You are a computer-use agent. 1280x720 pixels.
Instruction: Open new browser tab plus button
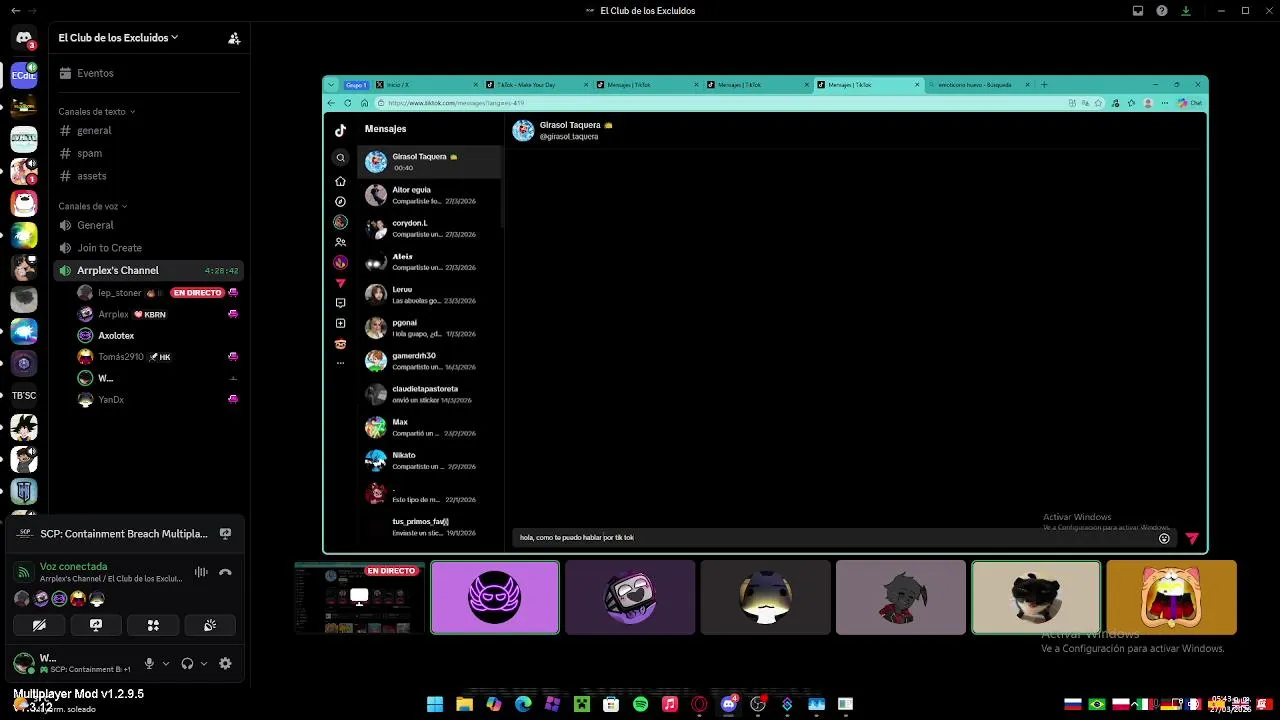[x=1044, y=85]
